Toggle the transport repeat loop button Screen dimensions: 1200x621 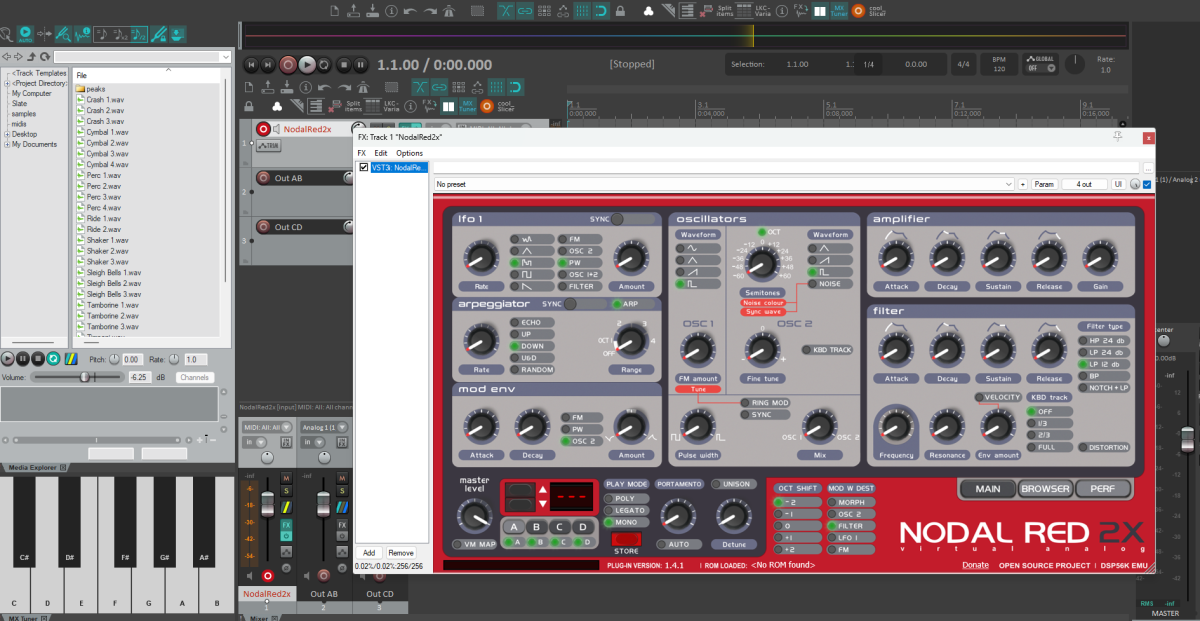(x=324, y=64)
